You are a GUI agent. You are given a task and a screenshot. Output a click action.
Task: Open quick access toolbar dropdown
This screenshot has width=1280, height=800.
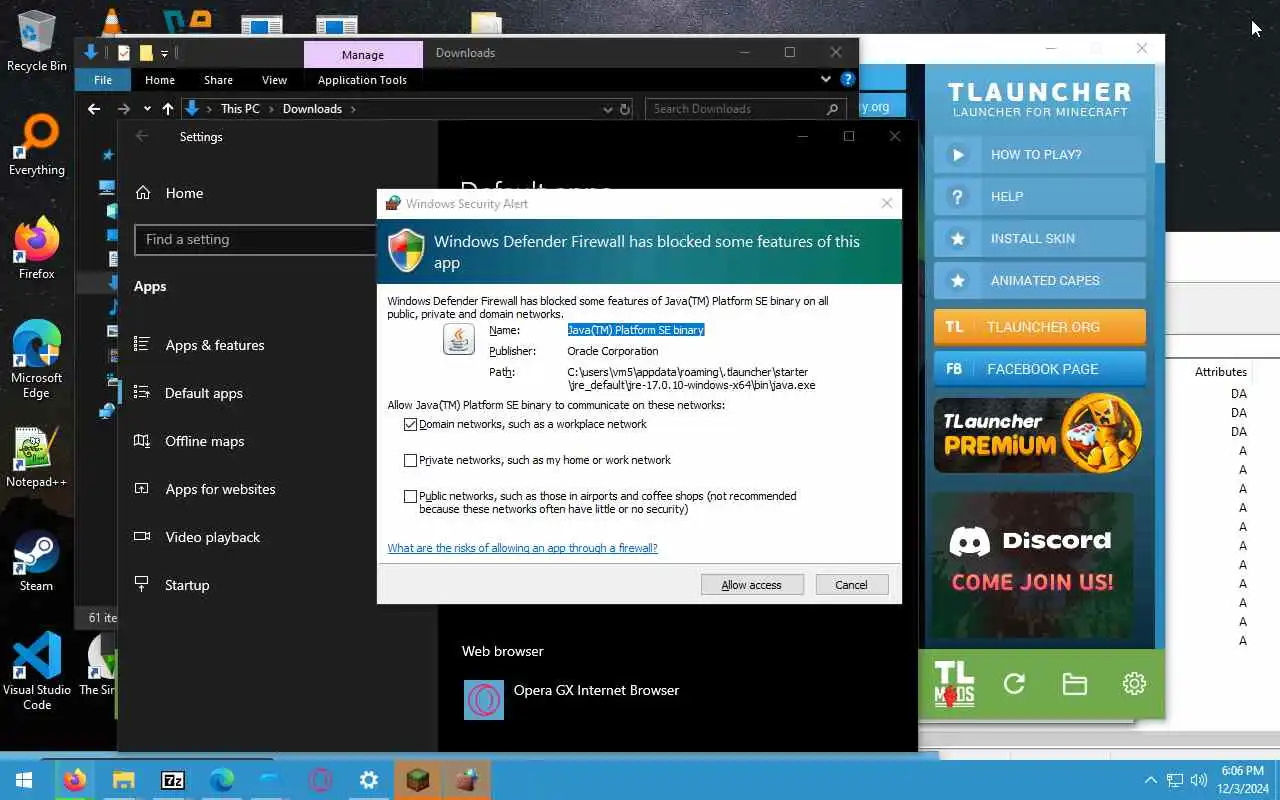click(x=164, y=53)
